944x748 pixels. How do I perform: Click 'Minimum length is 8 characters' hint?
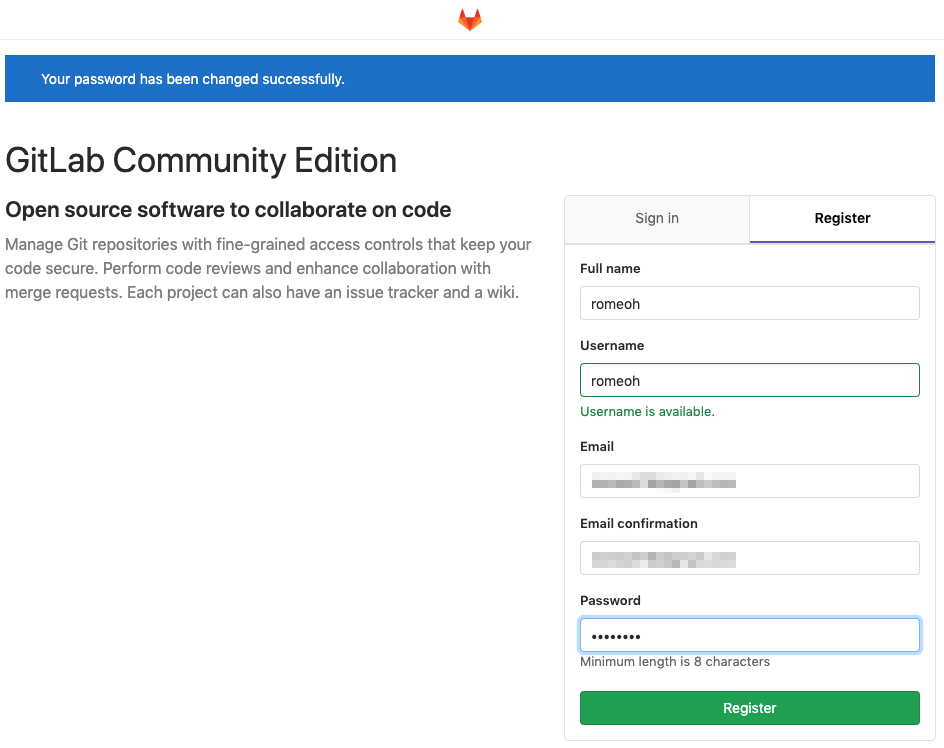point(675,661)
